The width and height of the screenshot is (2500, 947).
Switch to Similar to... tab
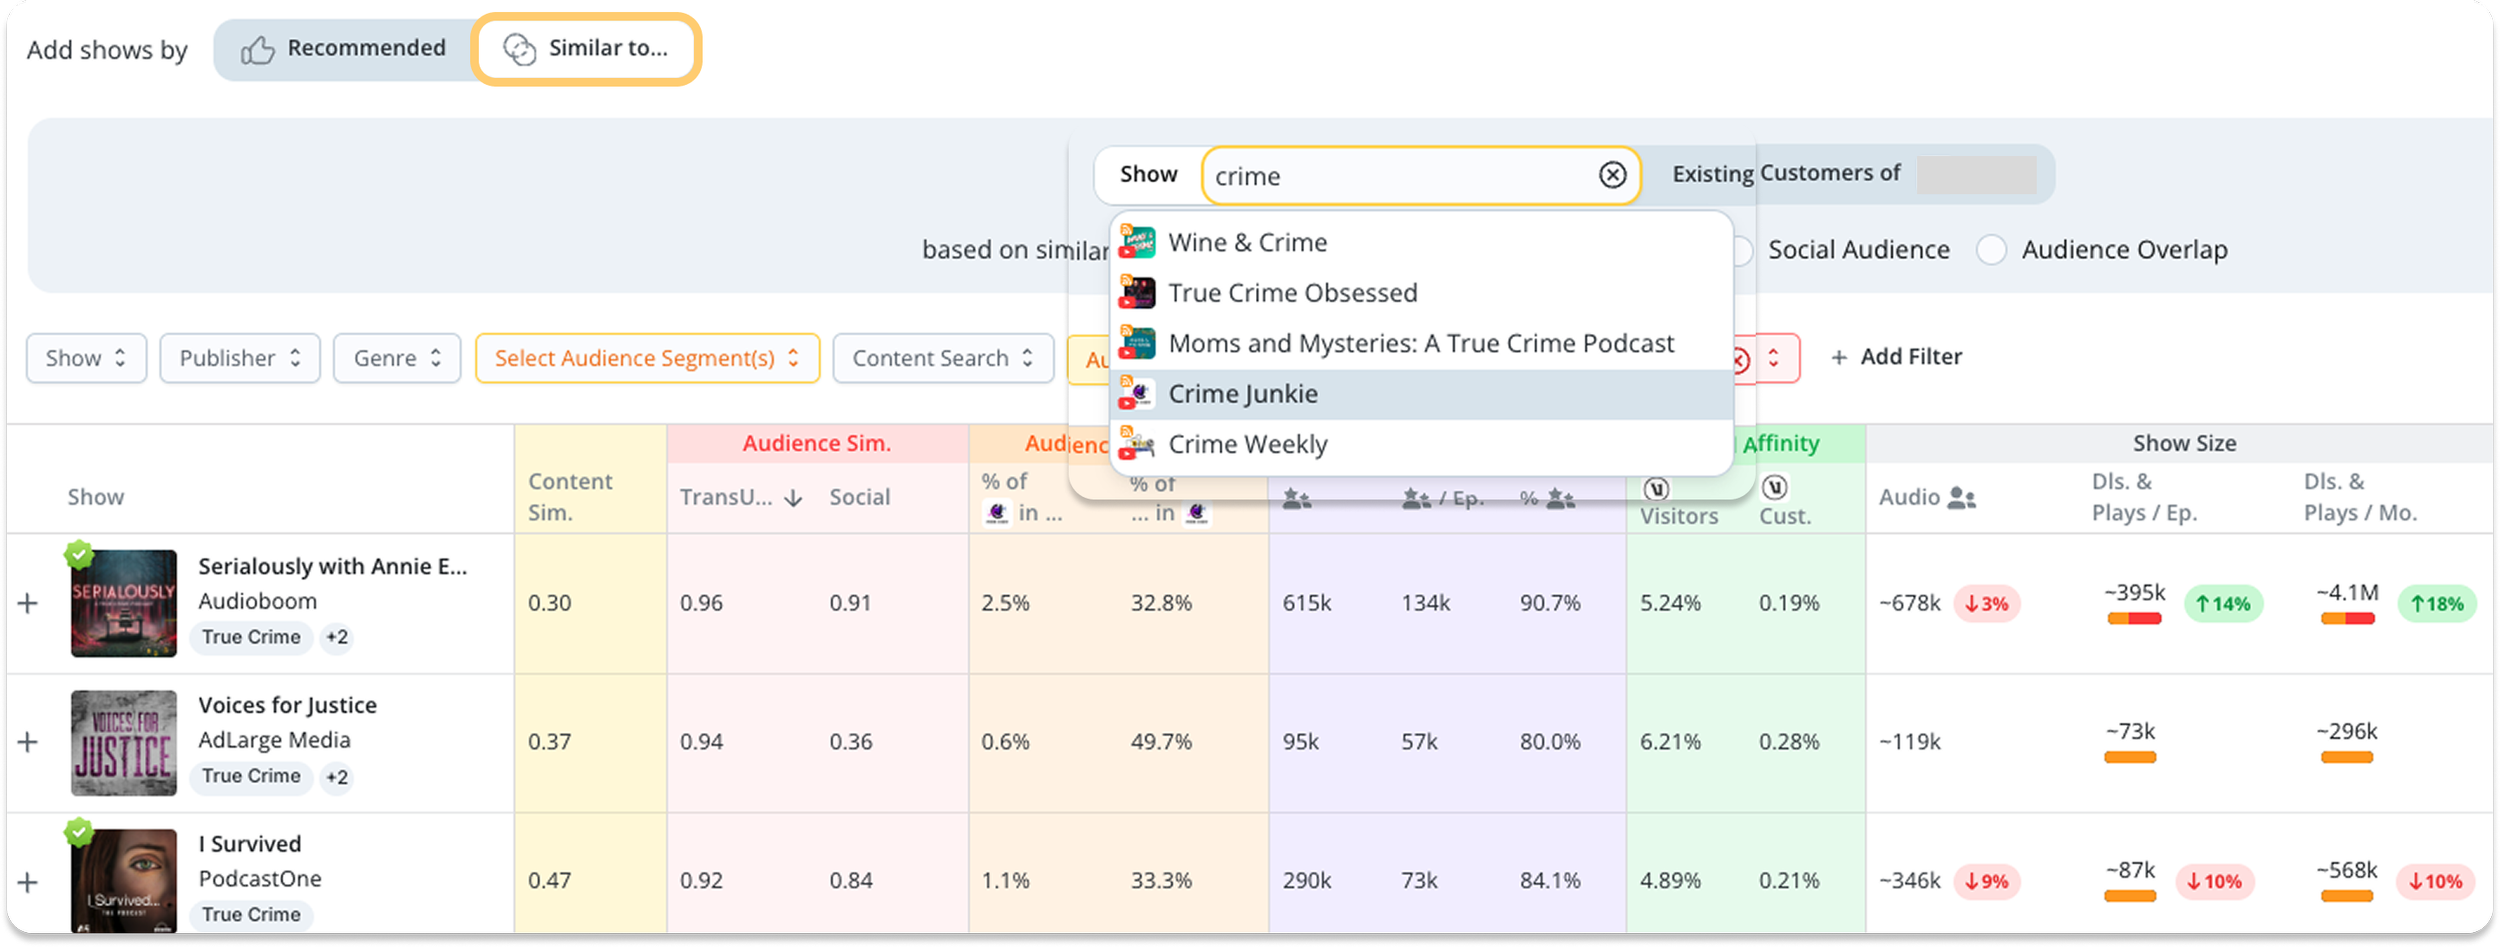coord(586,49)
